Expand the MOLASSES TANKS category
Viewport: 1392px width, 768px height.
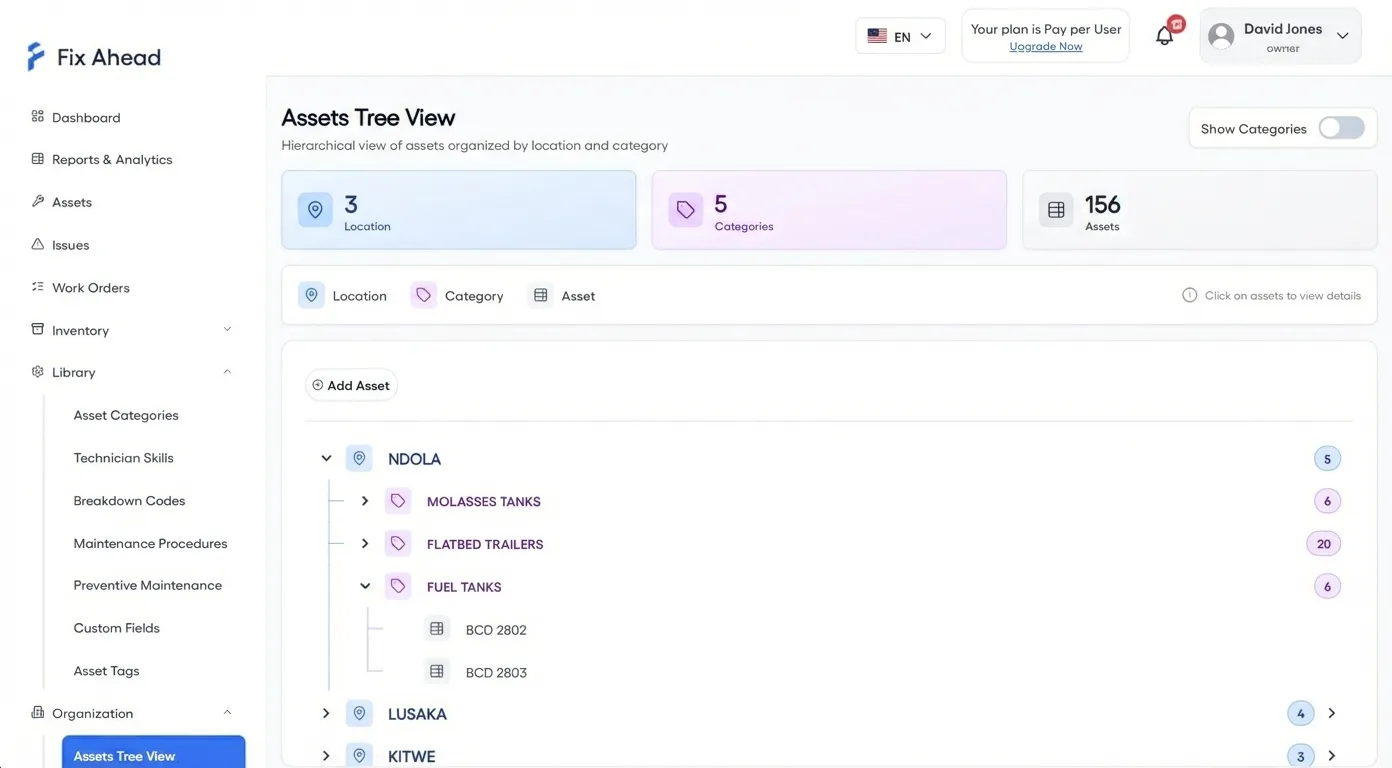365,501
